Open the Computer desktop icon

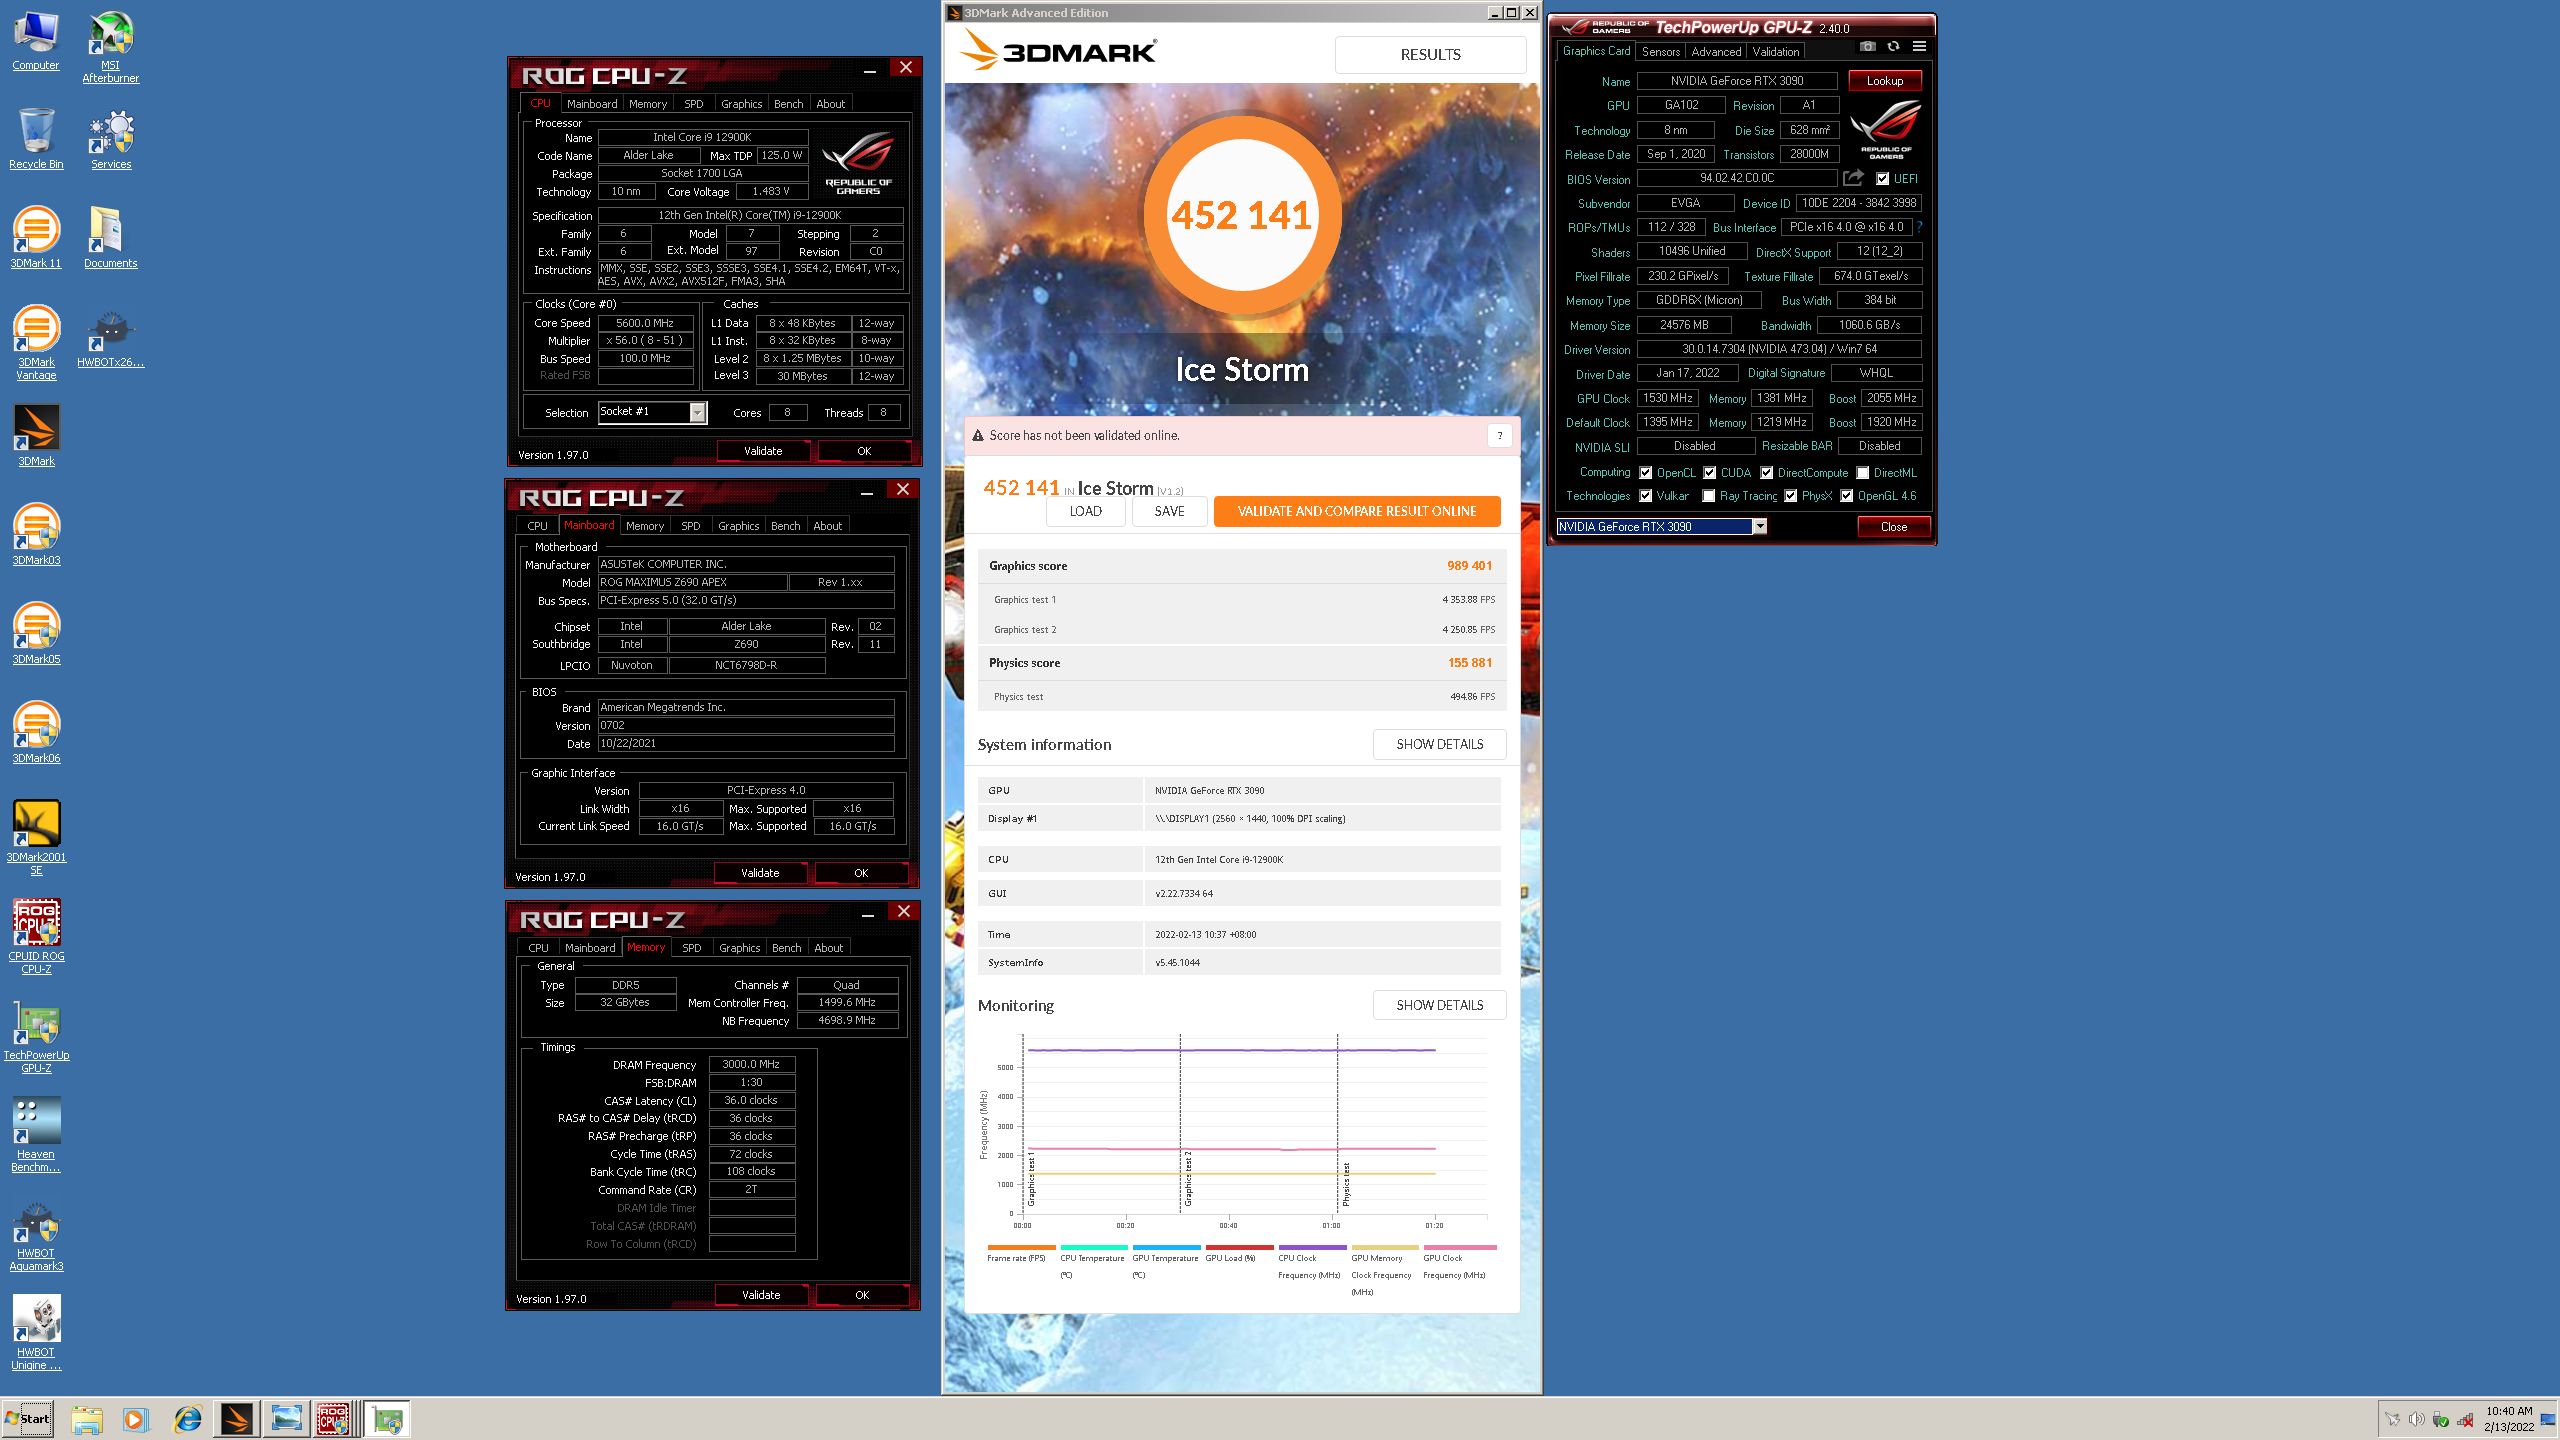click(36, 42)
